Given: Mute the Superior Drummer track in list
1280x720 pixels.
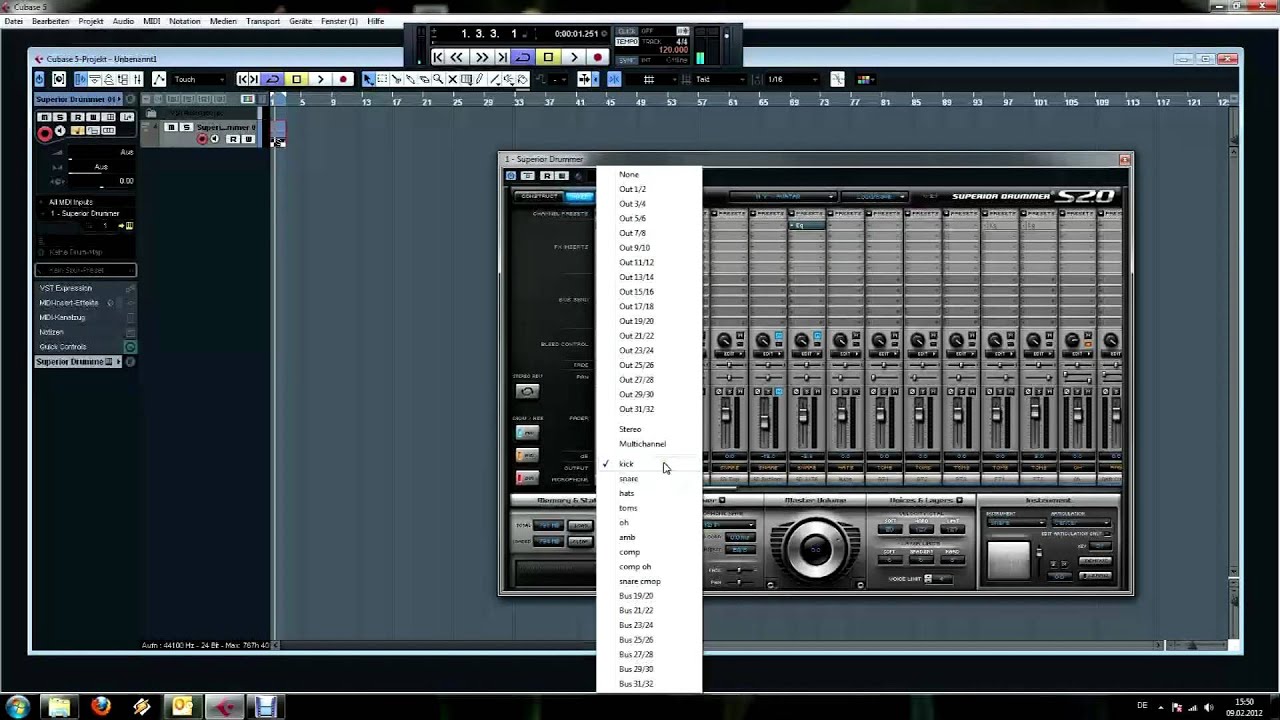Looking at the screenshot, I should (172, 127).
